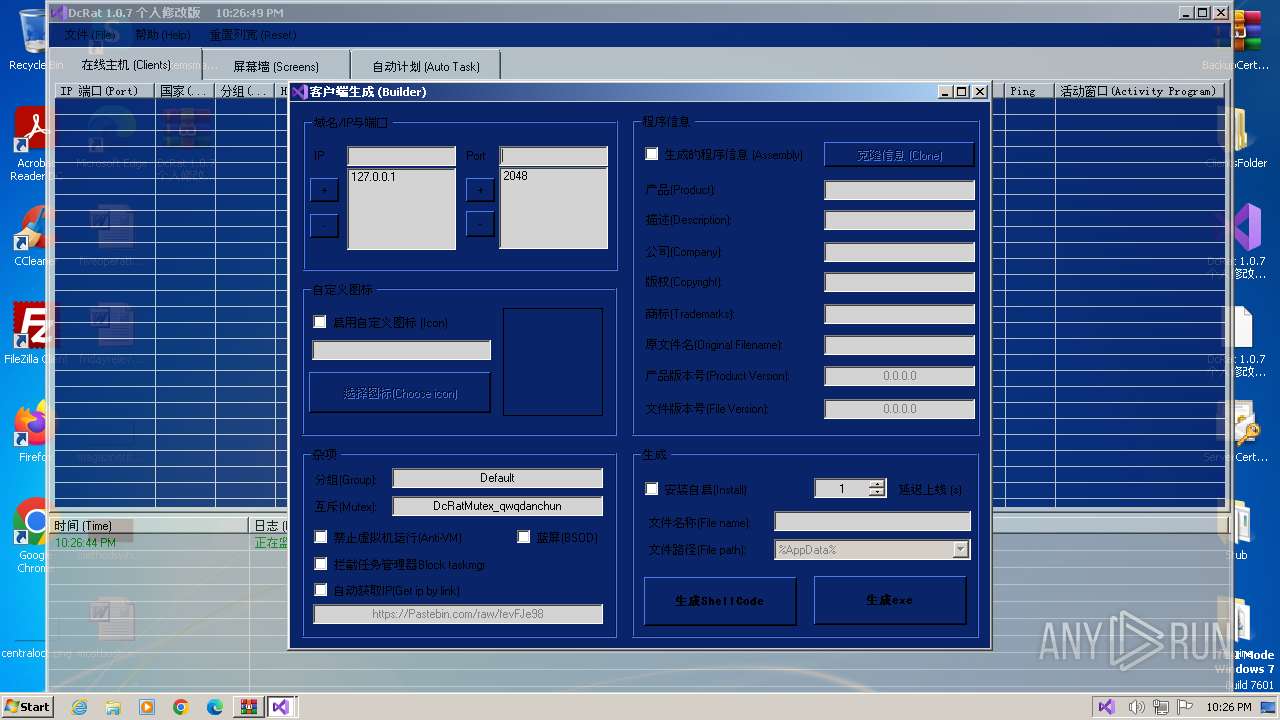Click the Ping column header

point(1030,91)
